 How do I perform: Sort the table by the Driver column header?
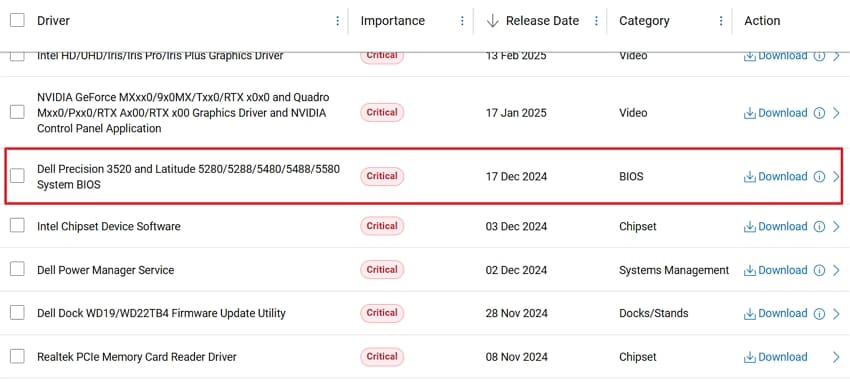(53, 21)
